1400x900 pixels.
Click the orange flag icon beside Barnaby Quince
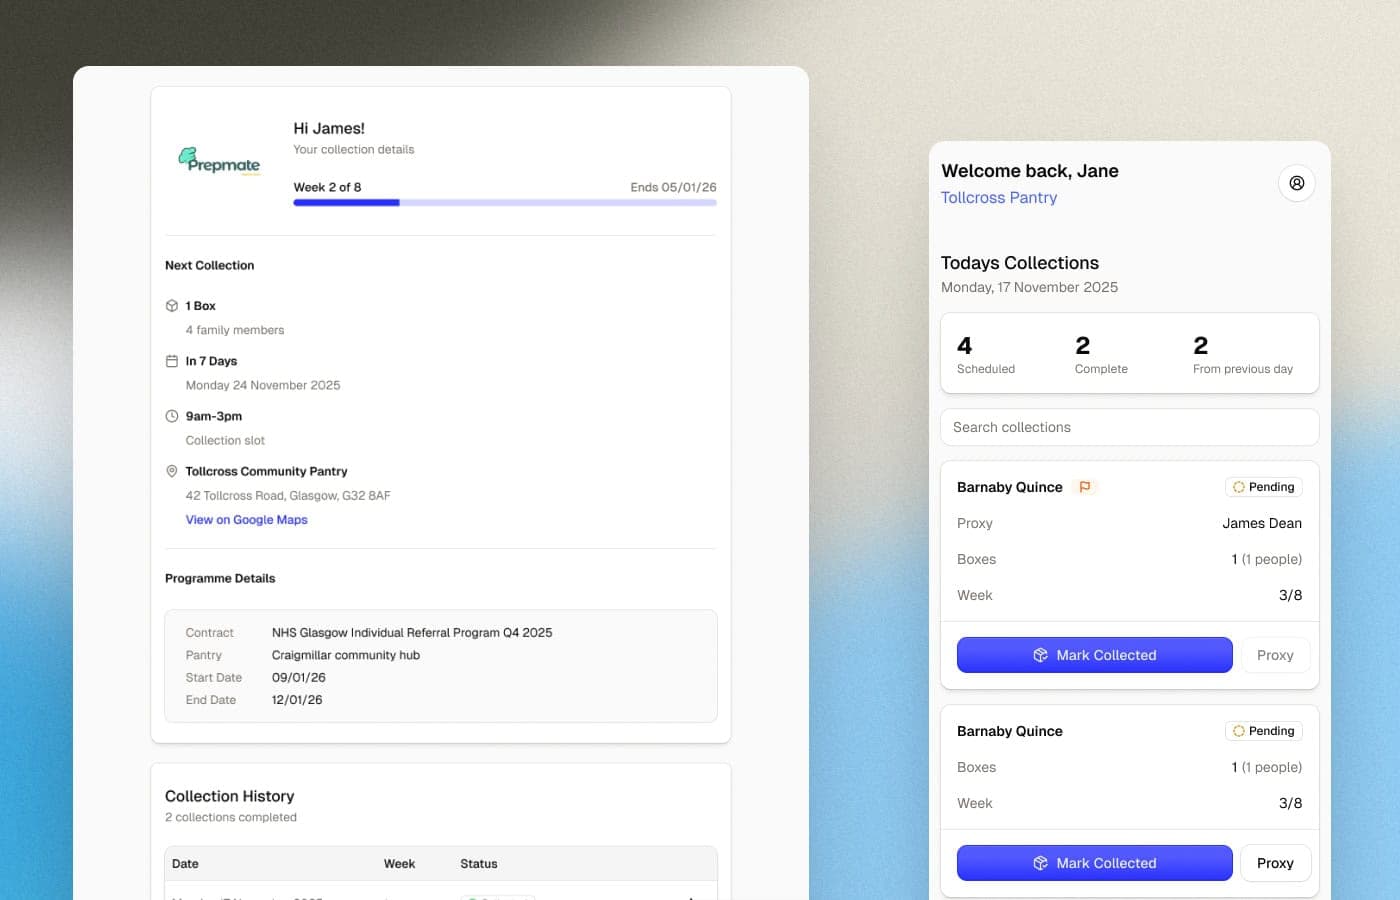tap(1085, 487)
